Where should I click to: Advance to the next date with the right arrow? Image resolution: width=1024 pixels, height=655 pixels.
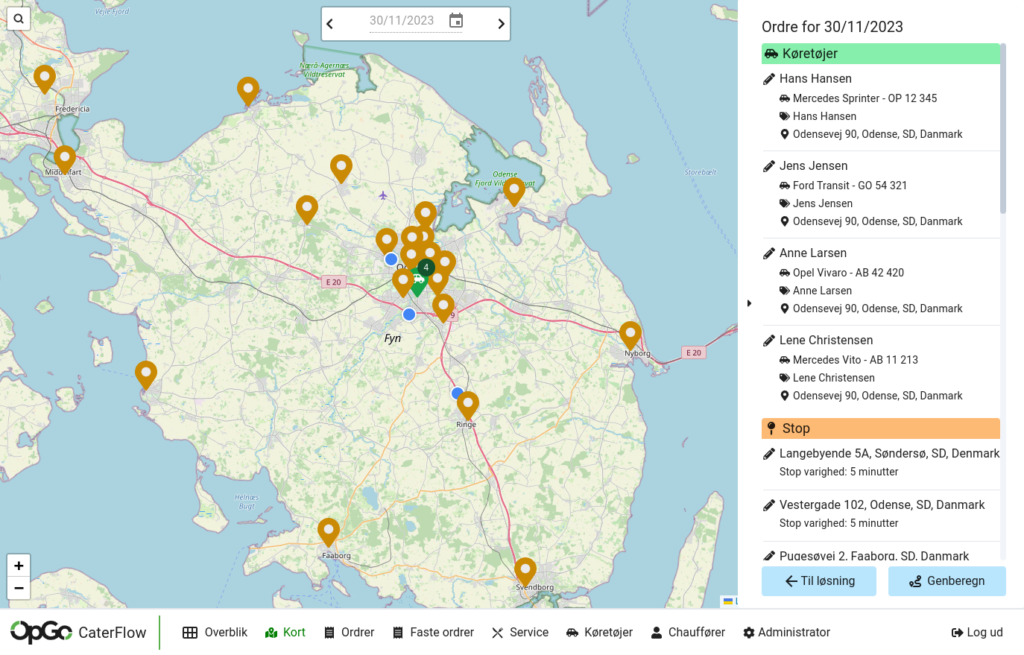501,23
